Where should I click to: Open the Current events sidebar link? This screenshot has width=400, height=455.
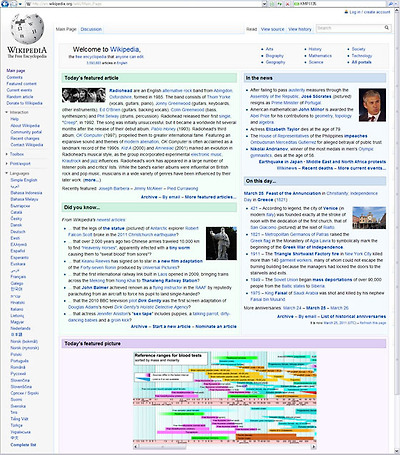point(19,90)
